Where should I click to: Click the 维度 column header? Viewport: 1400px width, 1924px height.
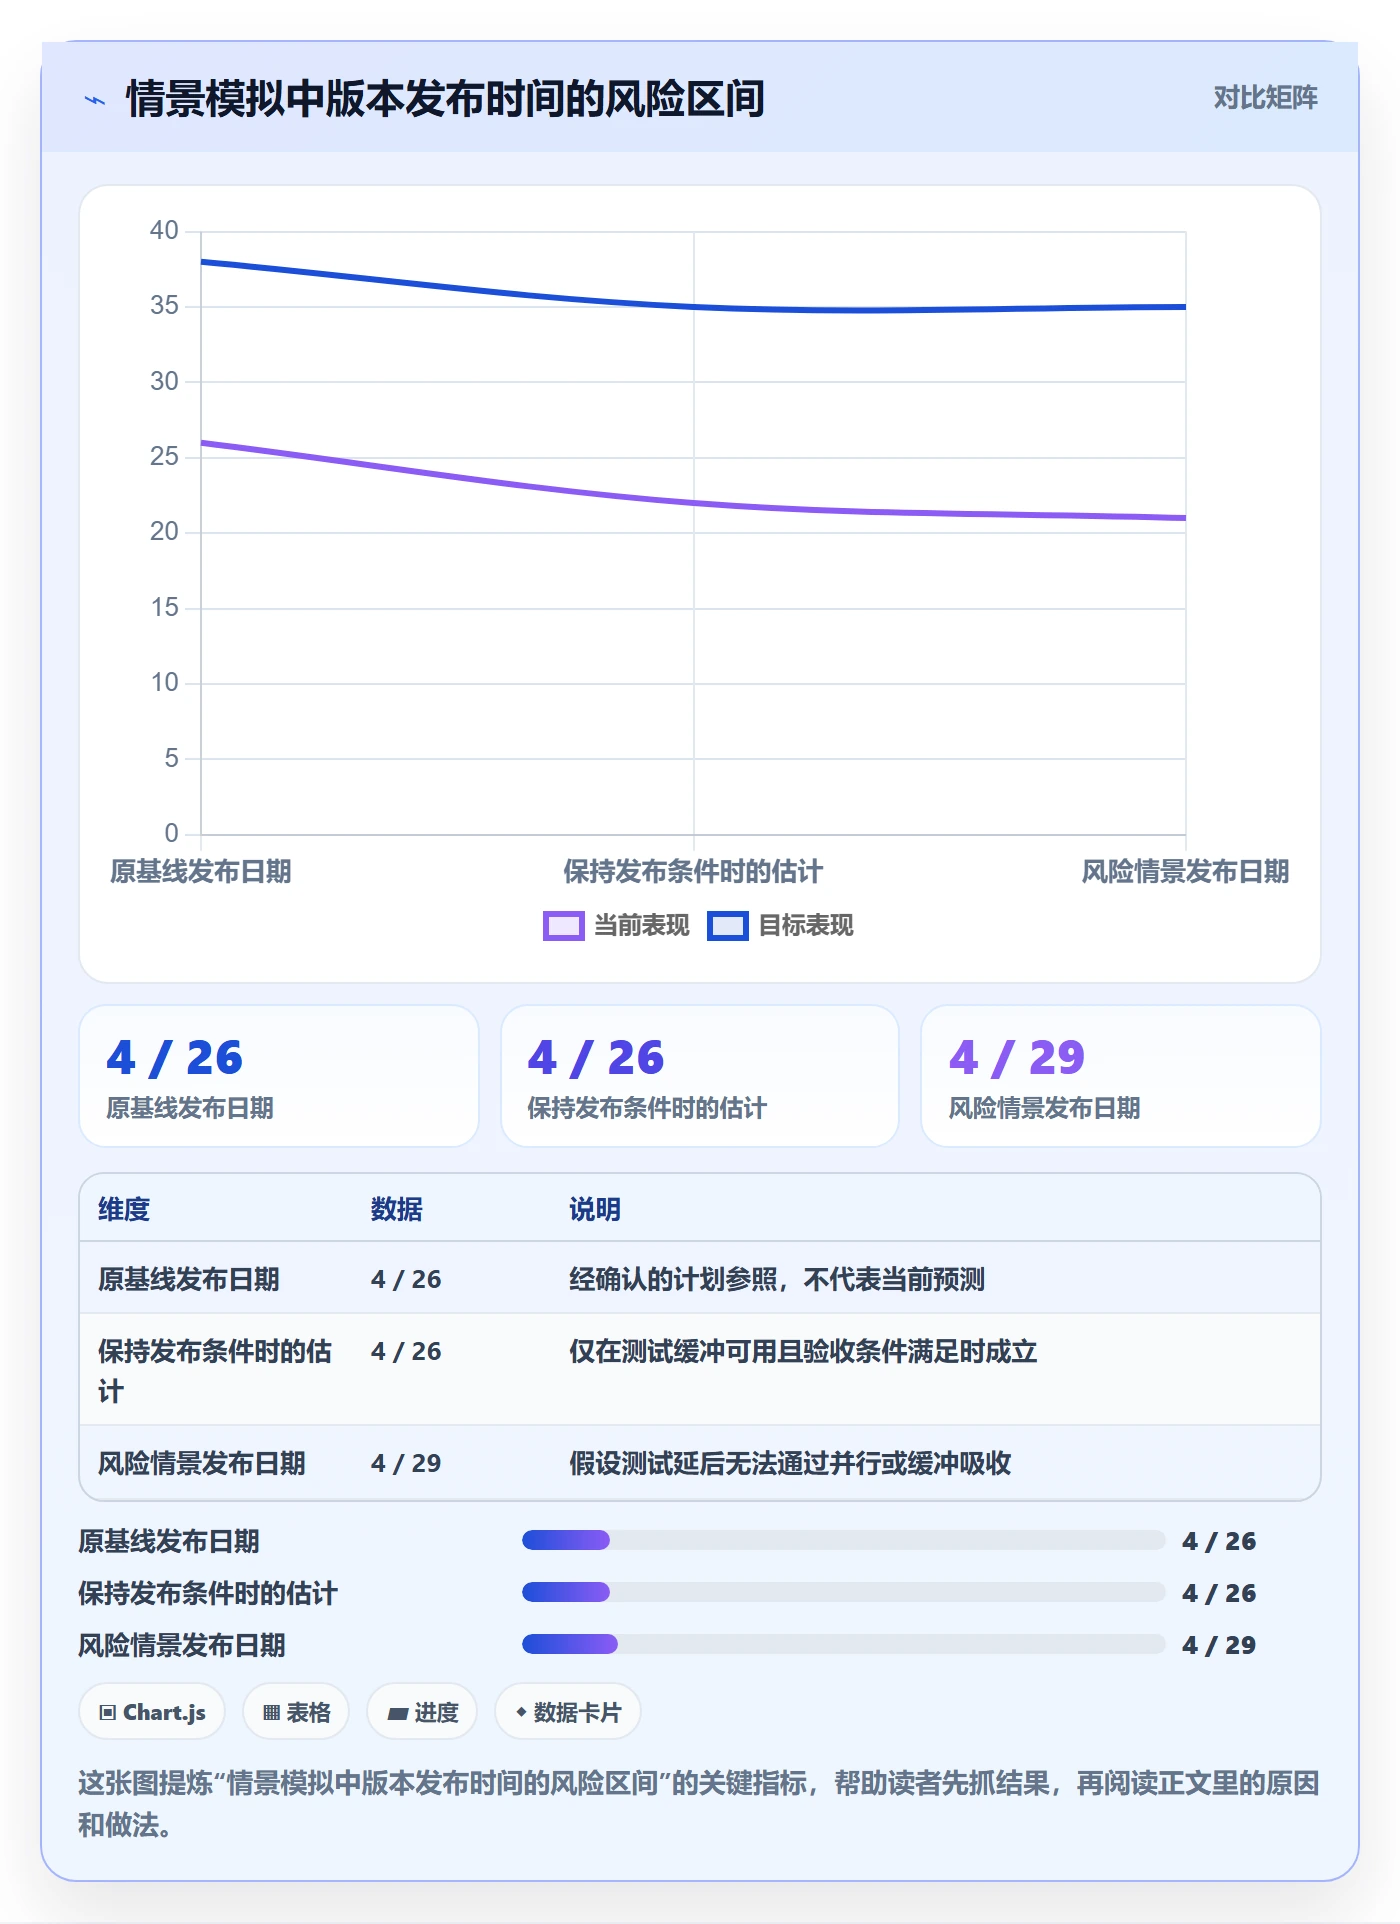click(x=124, y=1209)
